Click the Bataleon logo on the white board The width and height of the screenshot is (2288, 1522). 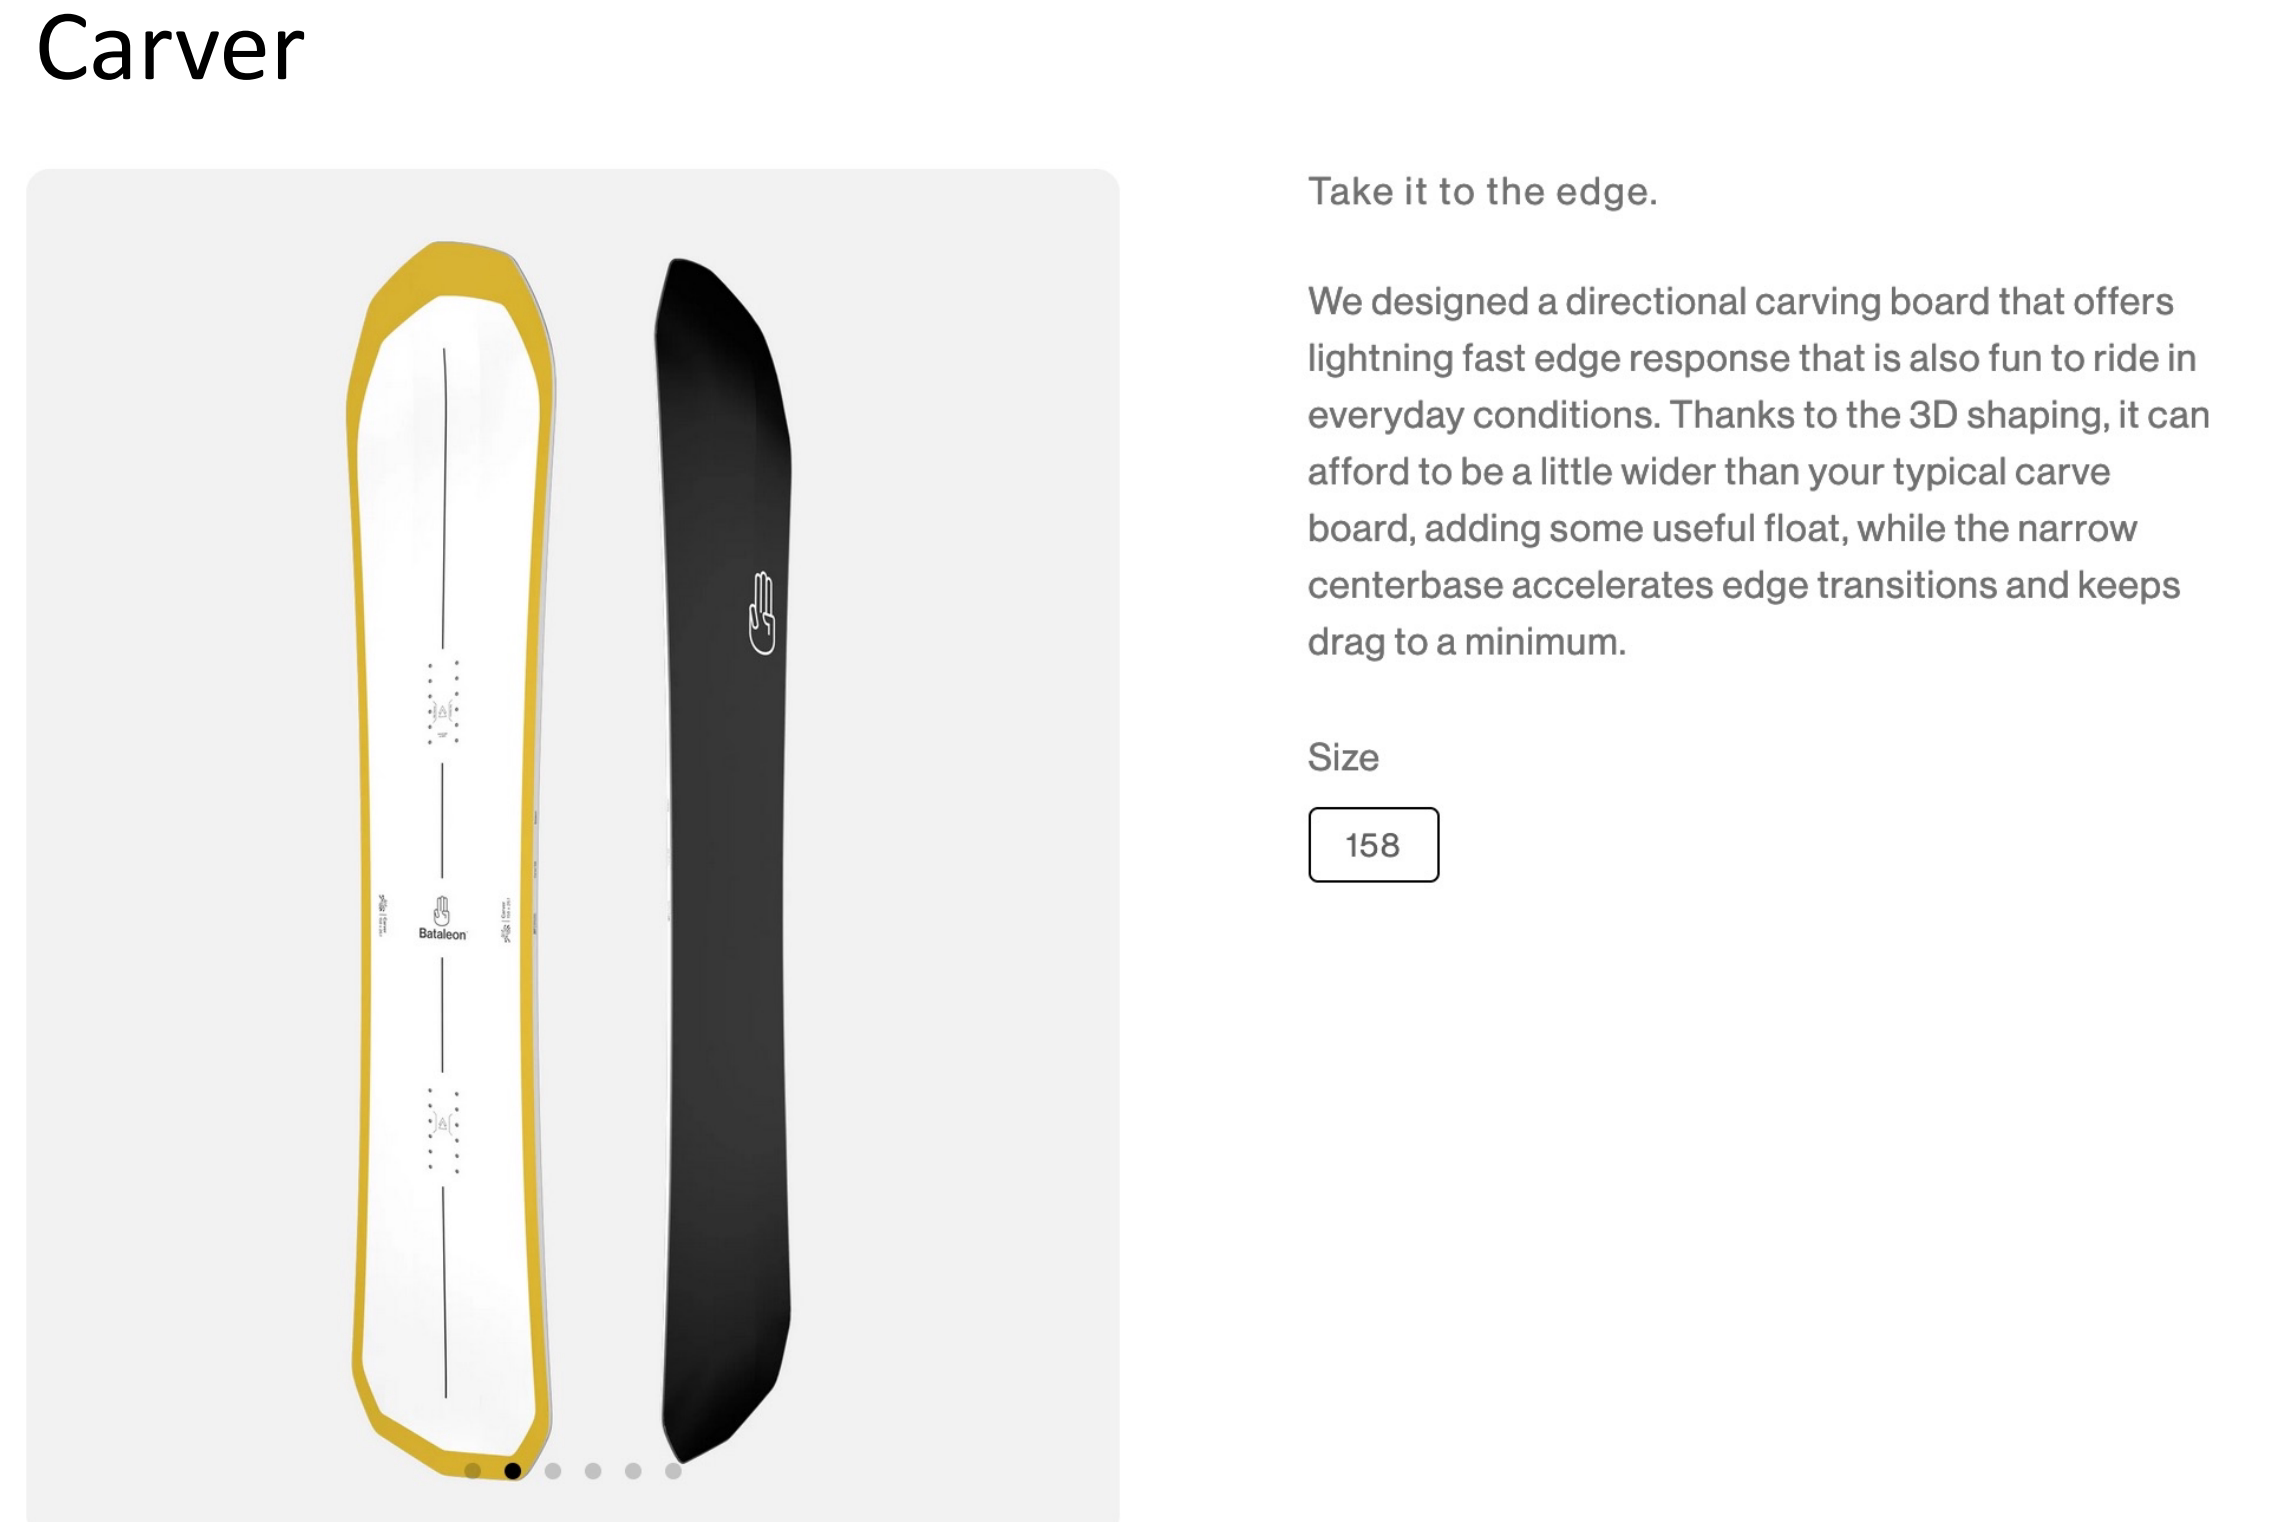[442, 918]
